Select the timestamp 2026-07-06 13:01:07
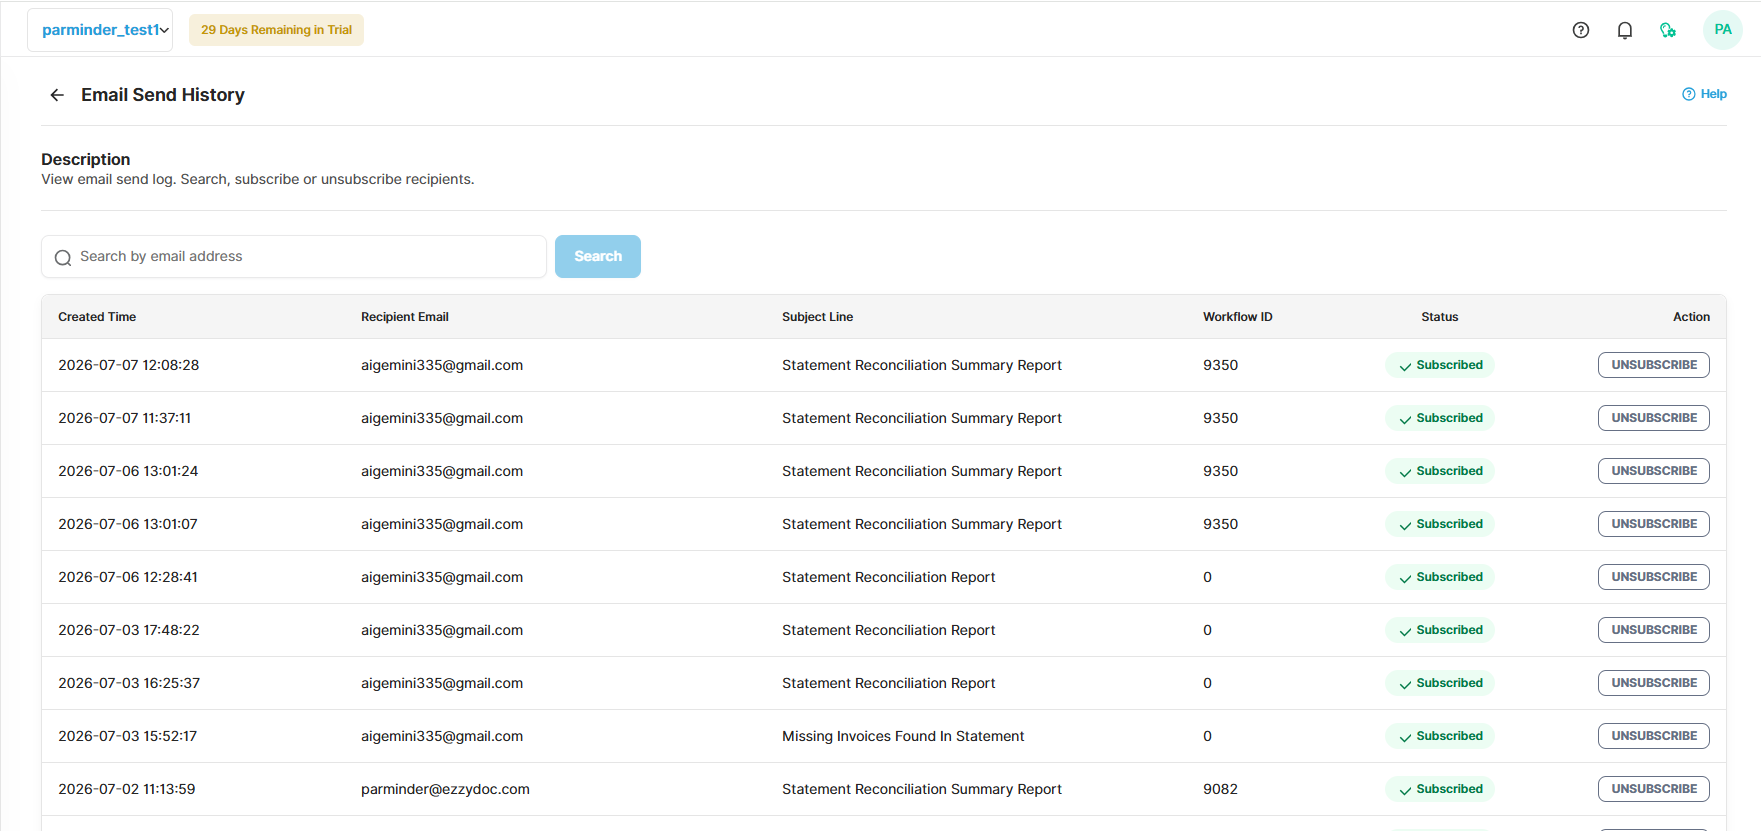The width and height of the screenshot is (1761, 831). [128, 524]
